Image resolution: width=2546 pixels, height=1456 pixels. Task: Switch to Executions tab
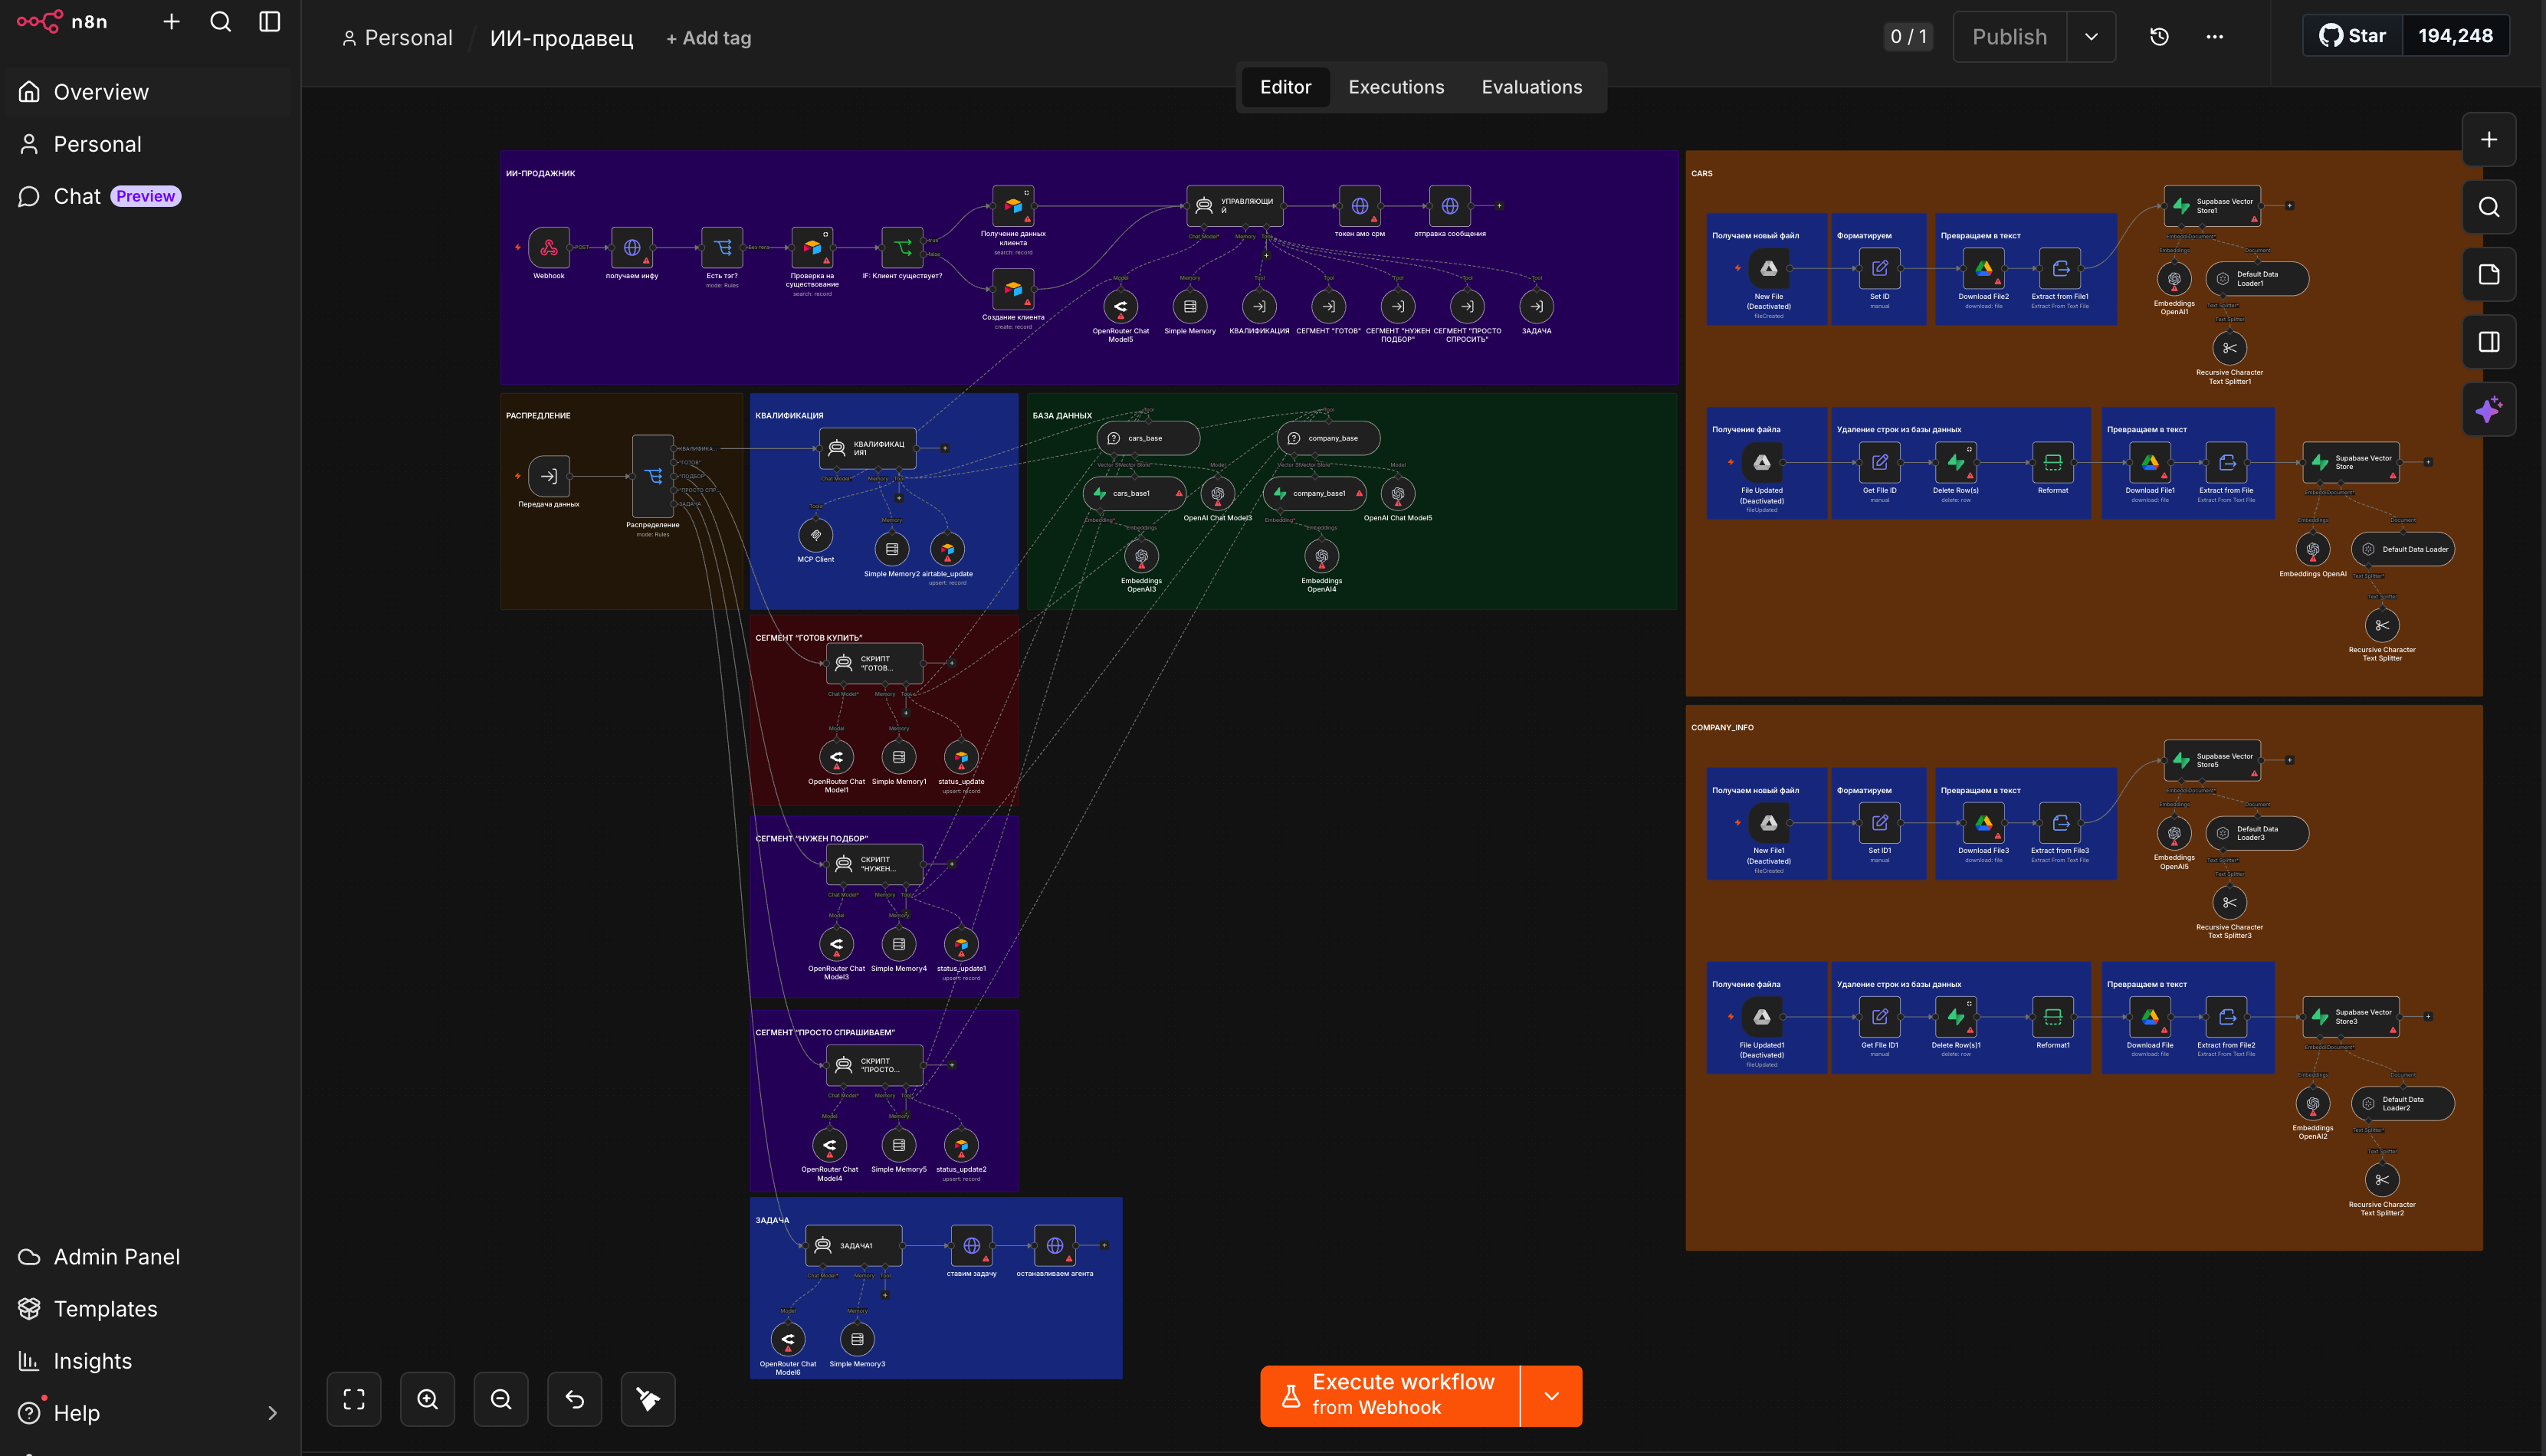pyautogui.click(x=1396, y=87)
